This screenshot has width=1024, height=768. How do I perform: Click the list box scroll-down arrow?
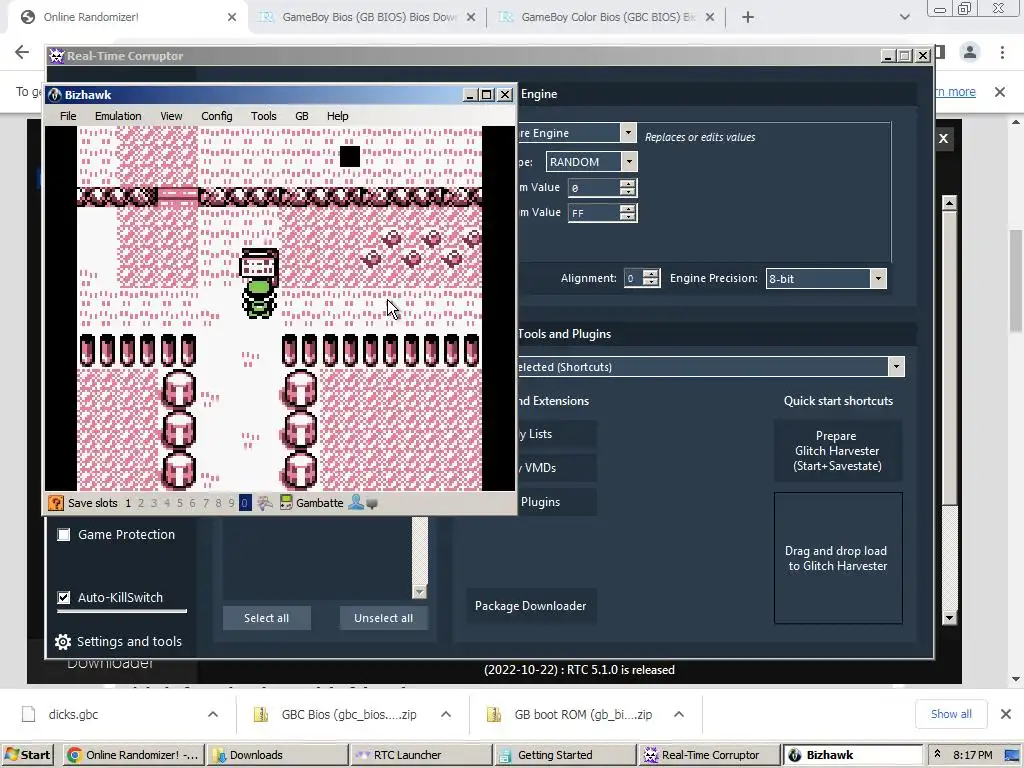(419, 592)
